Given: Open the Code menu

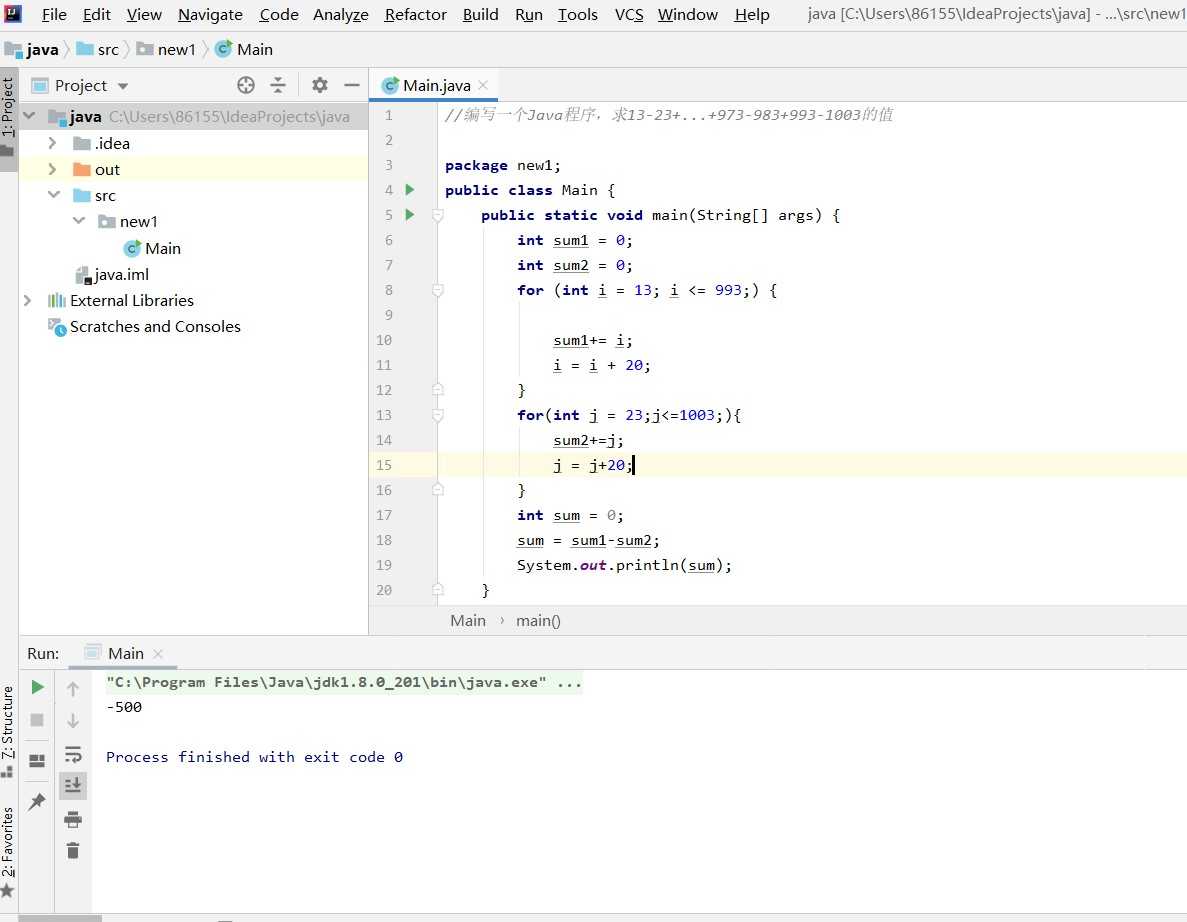Looking at the screenshot, I should 279,14.
